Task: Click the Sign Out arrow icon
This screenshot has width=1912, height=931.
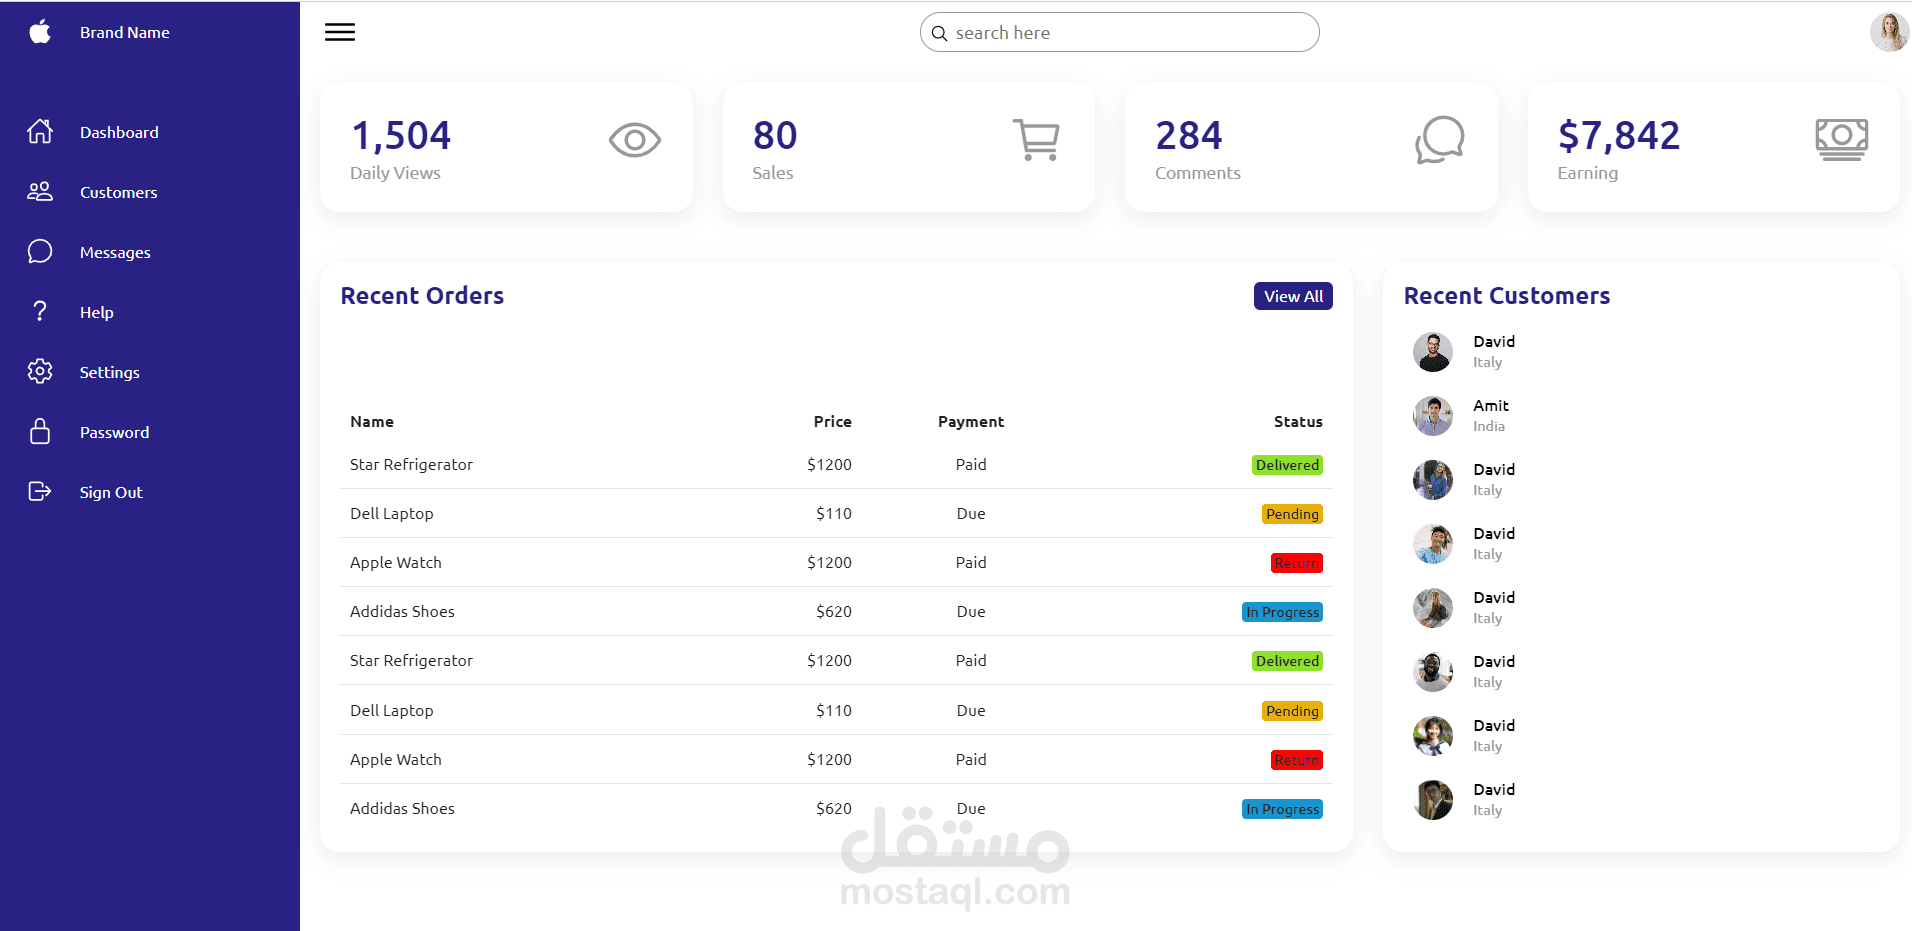Action: 40,491
